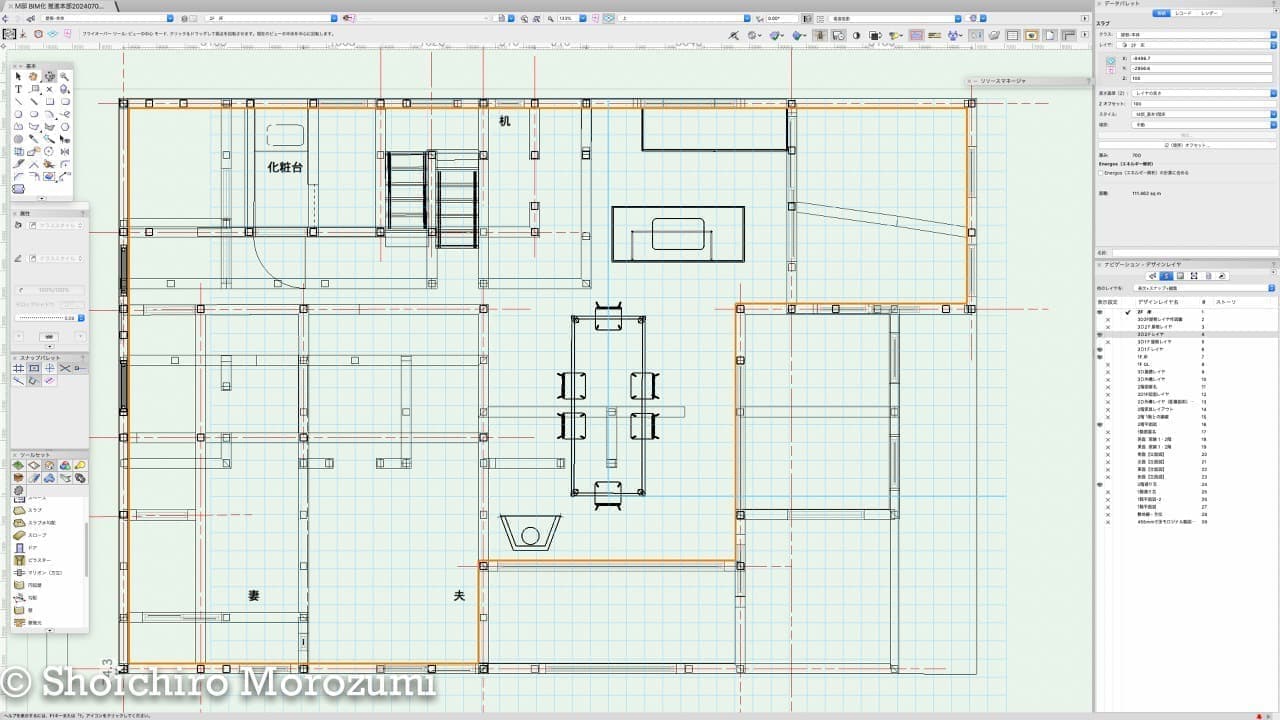Choose the Door tool in the Tool Sets list
1280x720 pixels.
(32, 548)
